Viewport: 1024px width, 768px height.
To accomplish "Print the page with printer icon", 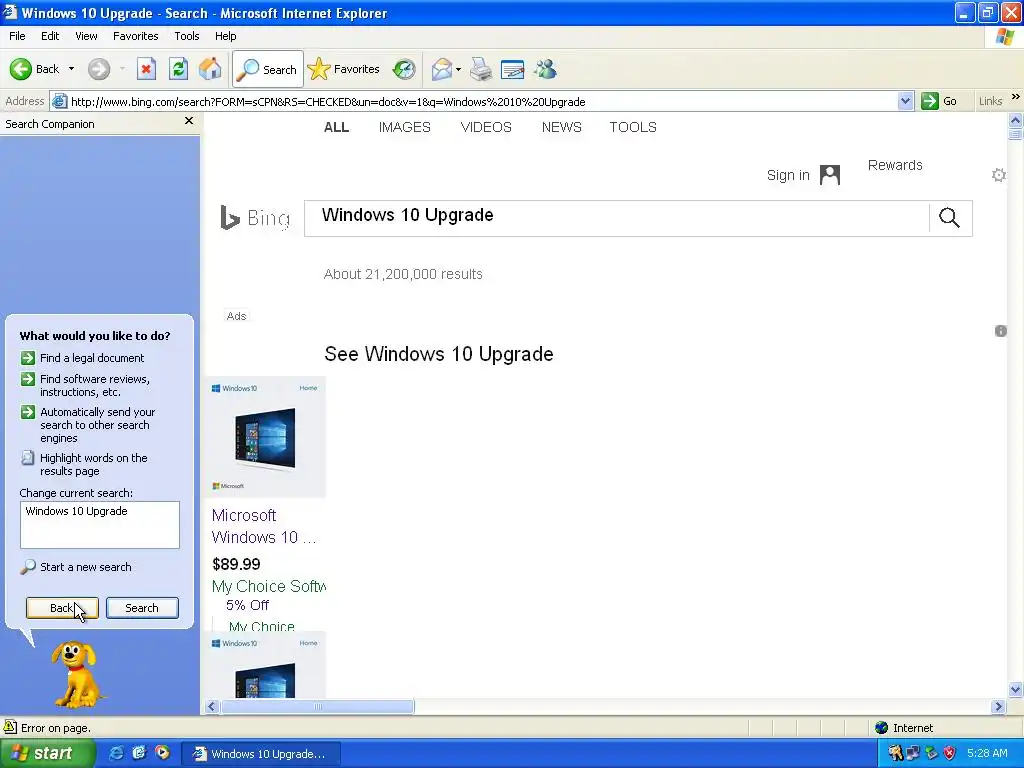I will 481,69.
